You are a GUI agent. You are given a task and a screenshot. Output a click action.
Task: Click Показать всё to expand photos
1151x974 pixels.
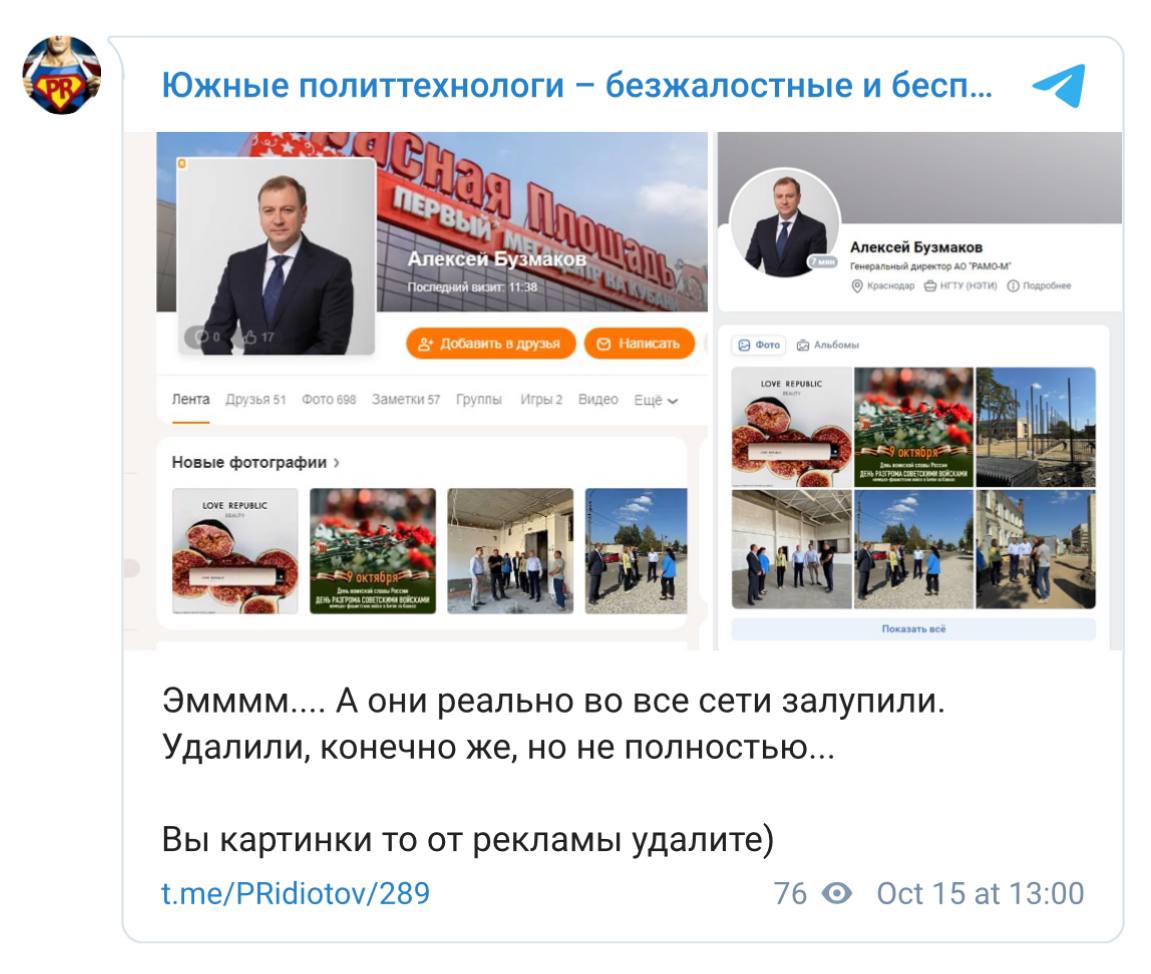[x=913, y=629]
